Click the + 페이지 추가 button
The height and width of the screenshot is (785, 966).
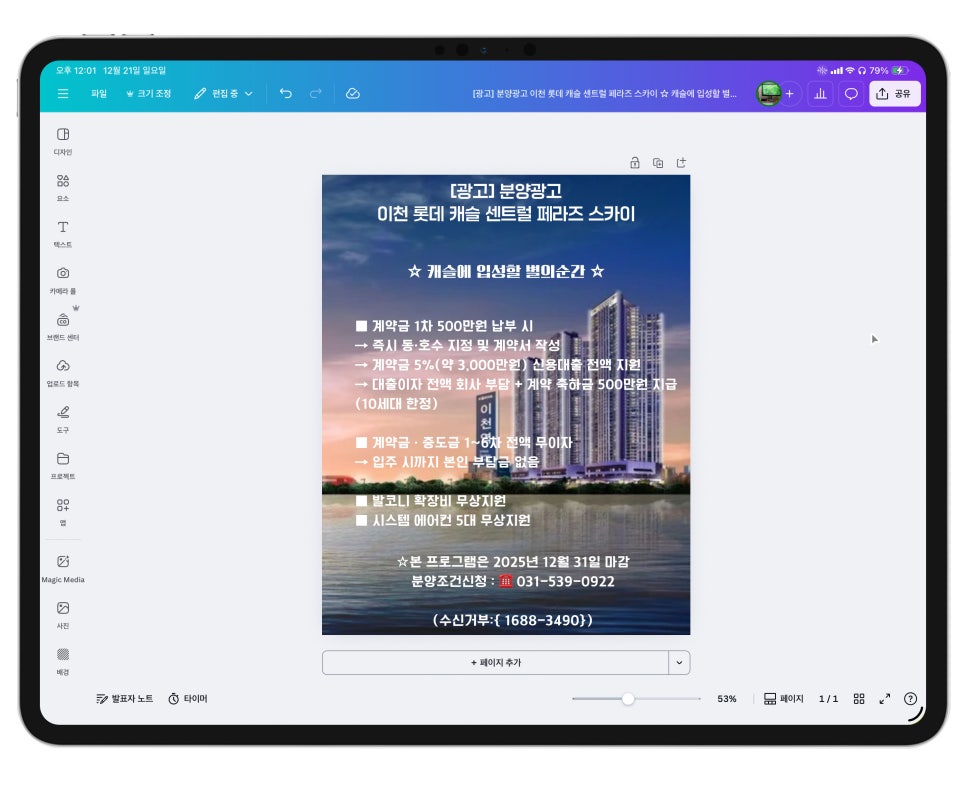pos(495,662)
